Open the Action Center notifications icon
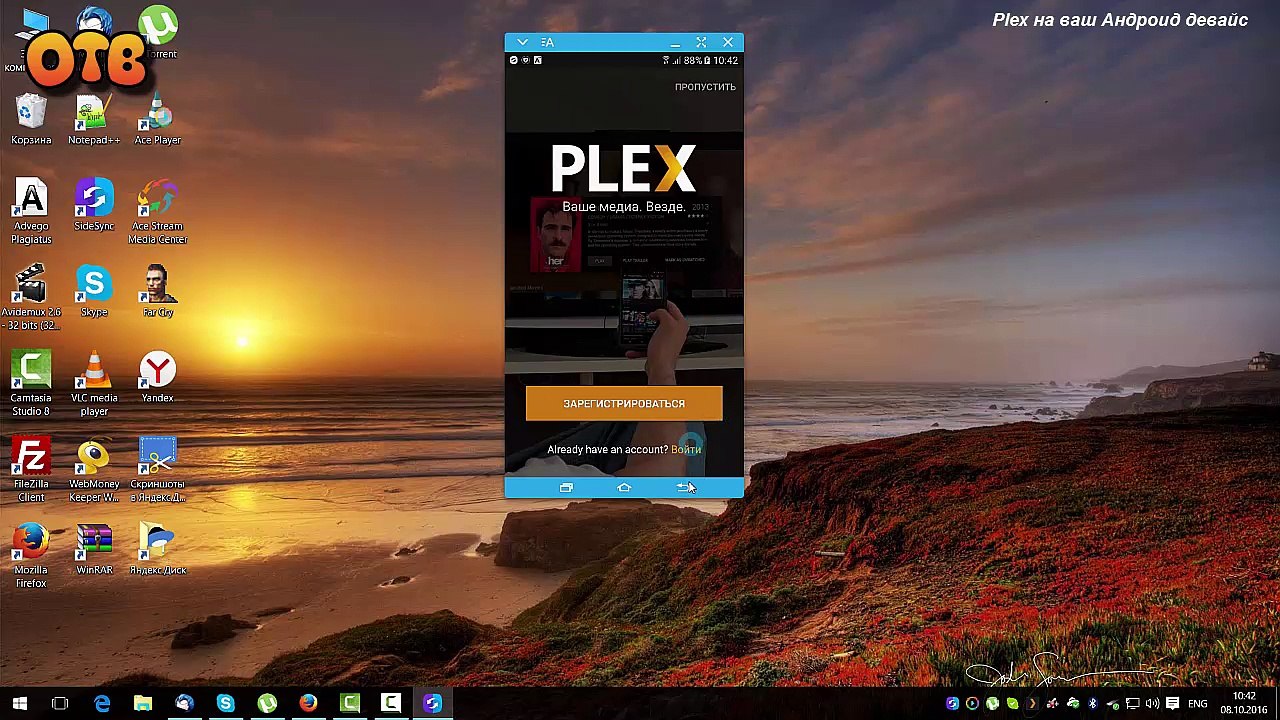The image size is (1280, 720). point(1172,704)
